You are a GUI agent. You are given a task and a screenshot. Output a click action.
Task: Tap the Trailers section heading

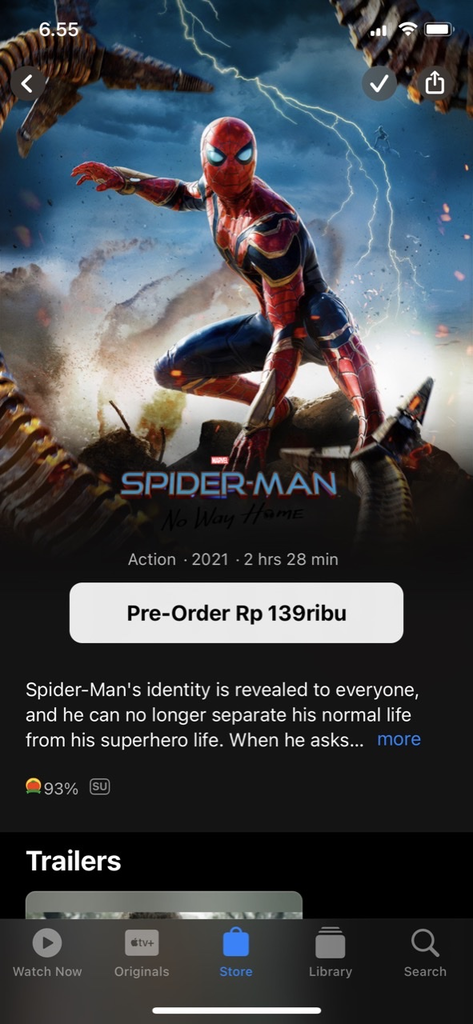point(73,861)
